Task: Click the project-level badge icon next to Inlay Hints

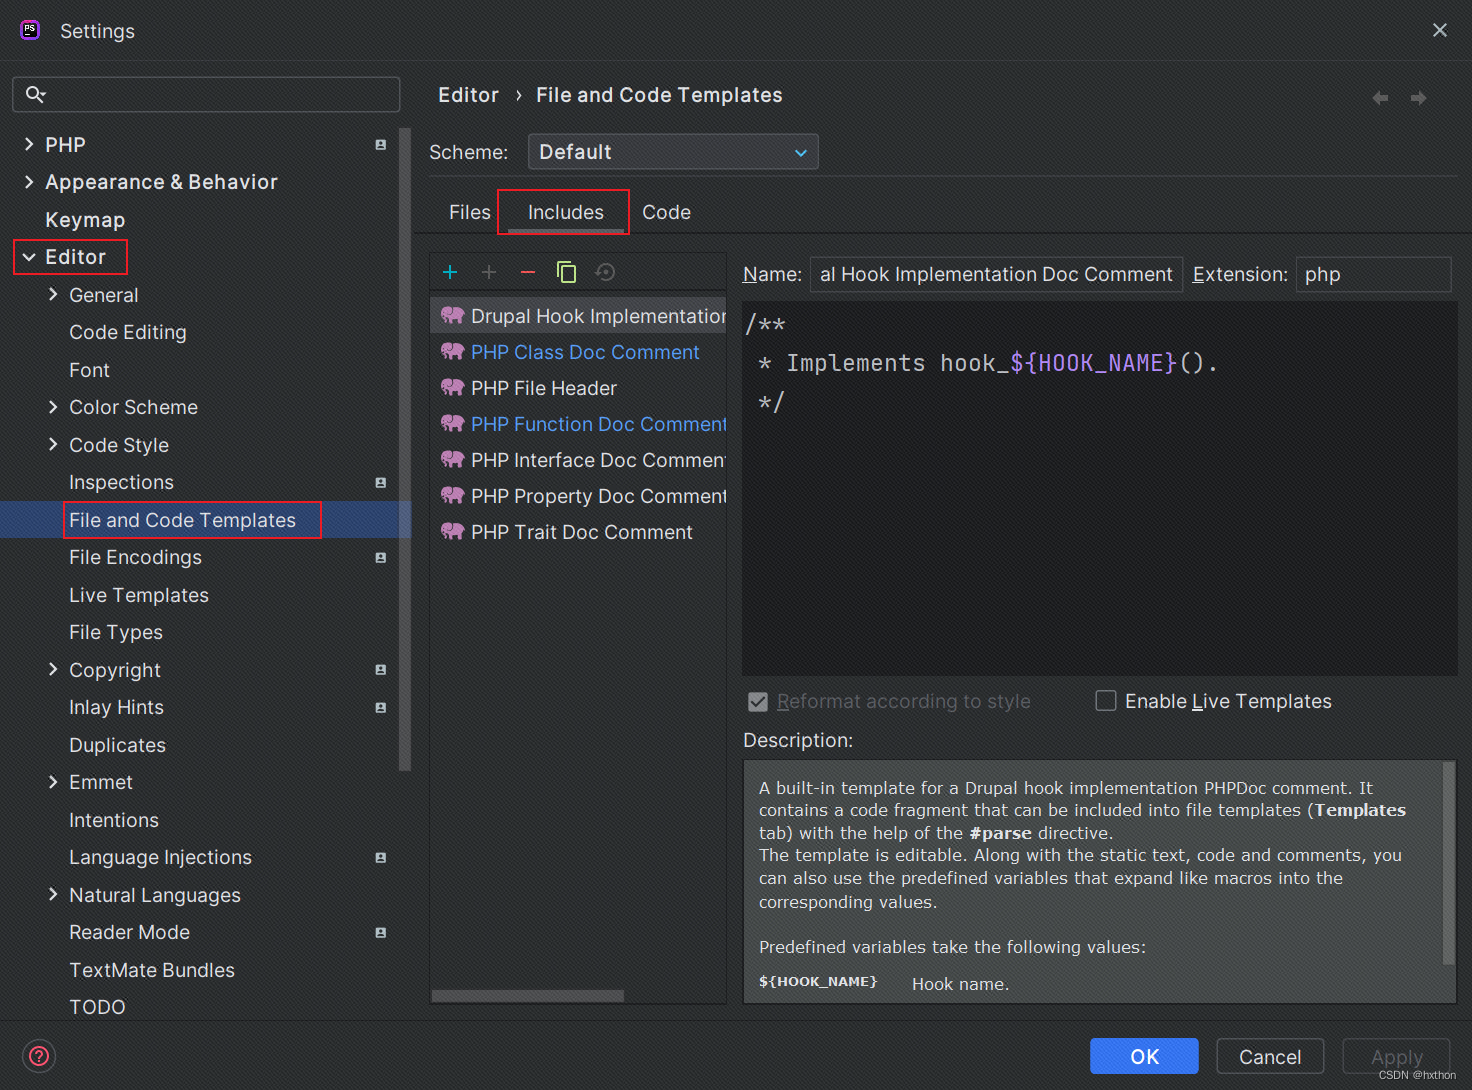Action: coord(380,708)
